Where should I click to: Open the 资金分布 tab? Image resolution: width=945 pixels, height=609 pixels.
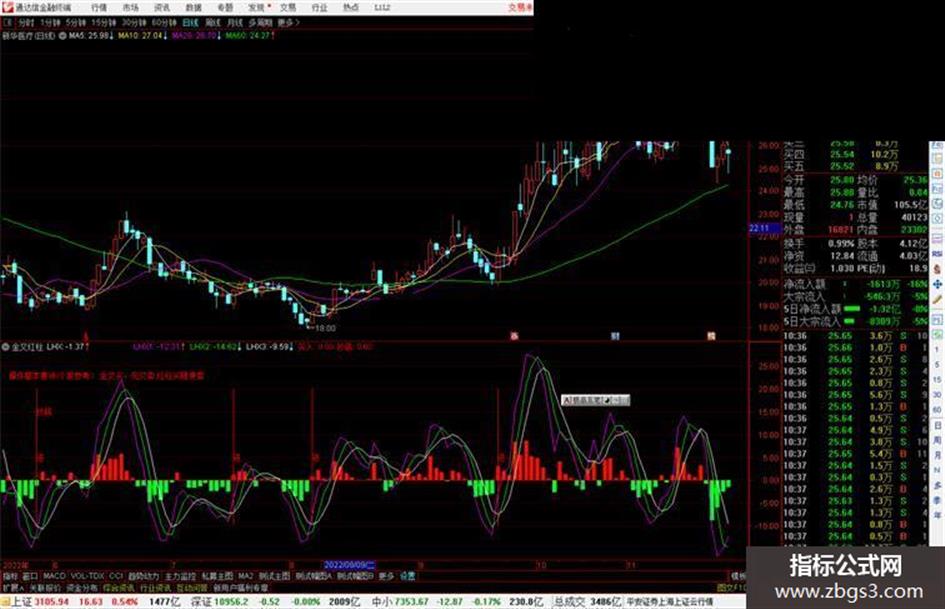click(81, 587)
